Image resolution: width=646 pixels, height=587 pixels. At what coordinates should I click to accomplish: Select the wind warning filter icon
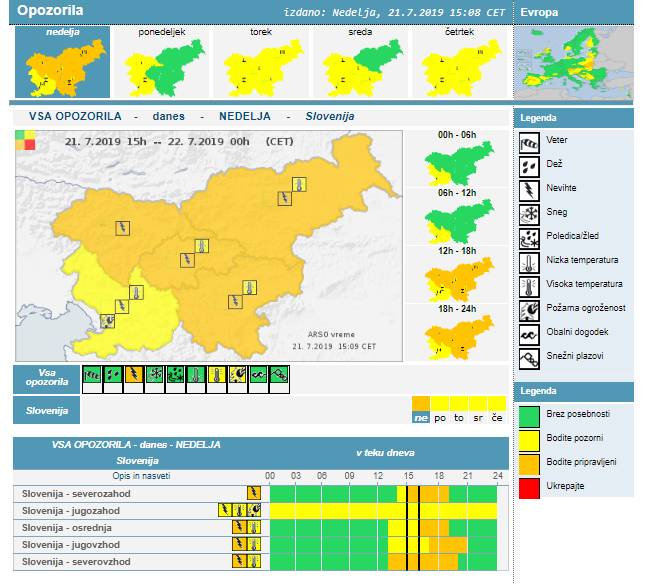point(91,375)
